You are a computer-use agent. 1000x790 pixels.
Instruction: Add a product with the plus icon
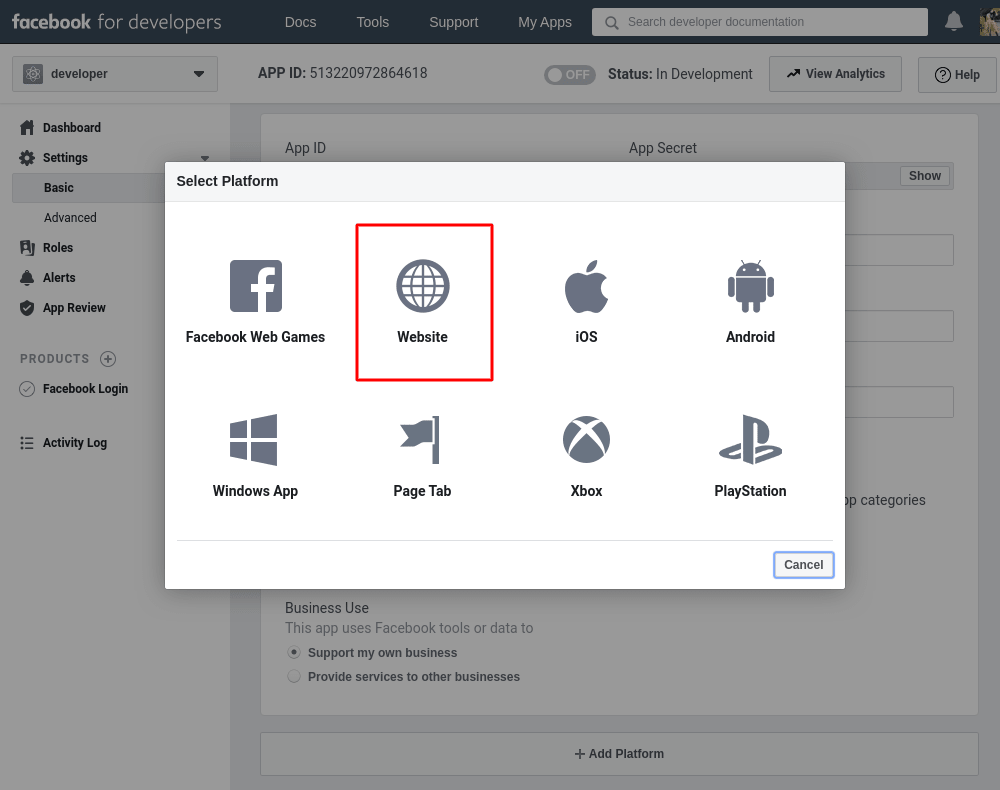pos(108,358)
